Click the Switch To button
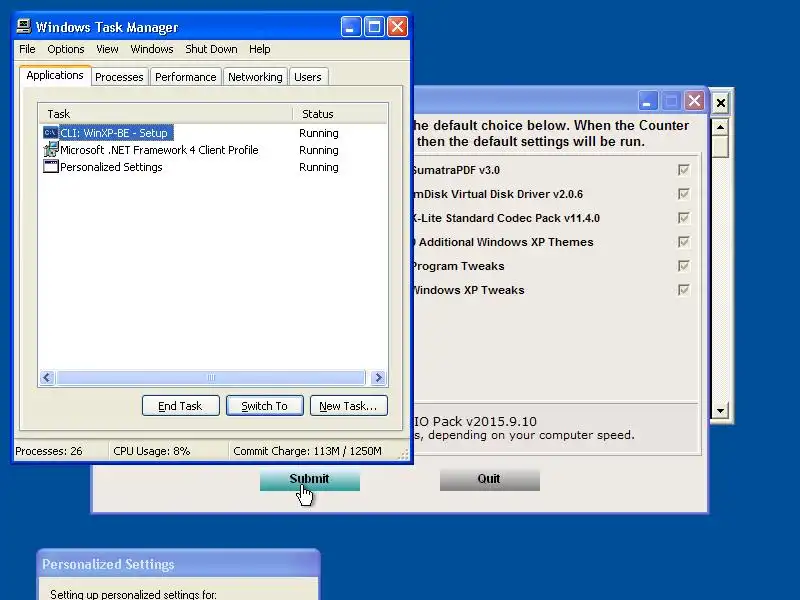 [x=265, y=406]
